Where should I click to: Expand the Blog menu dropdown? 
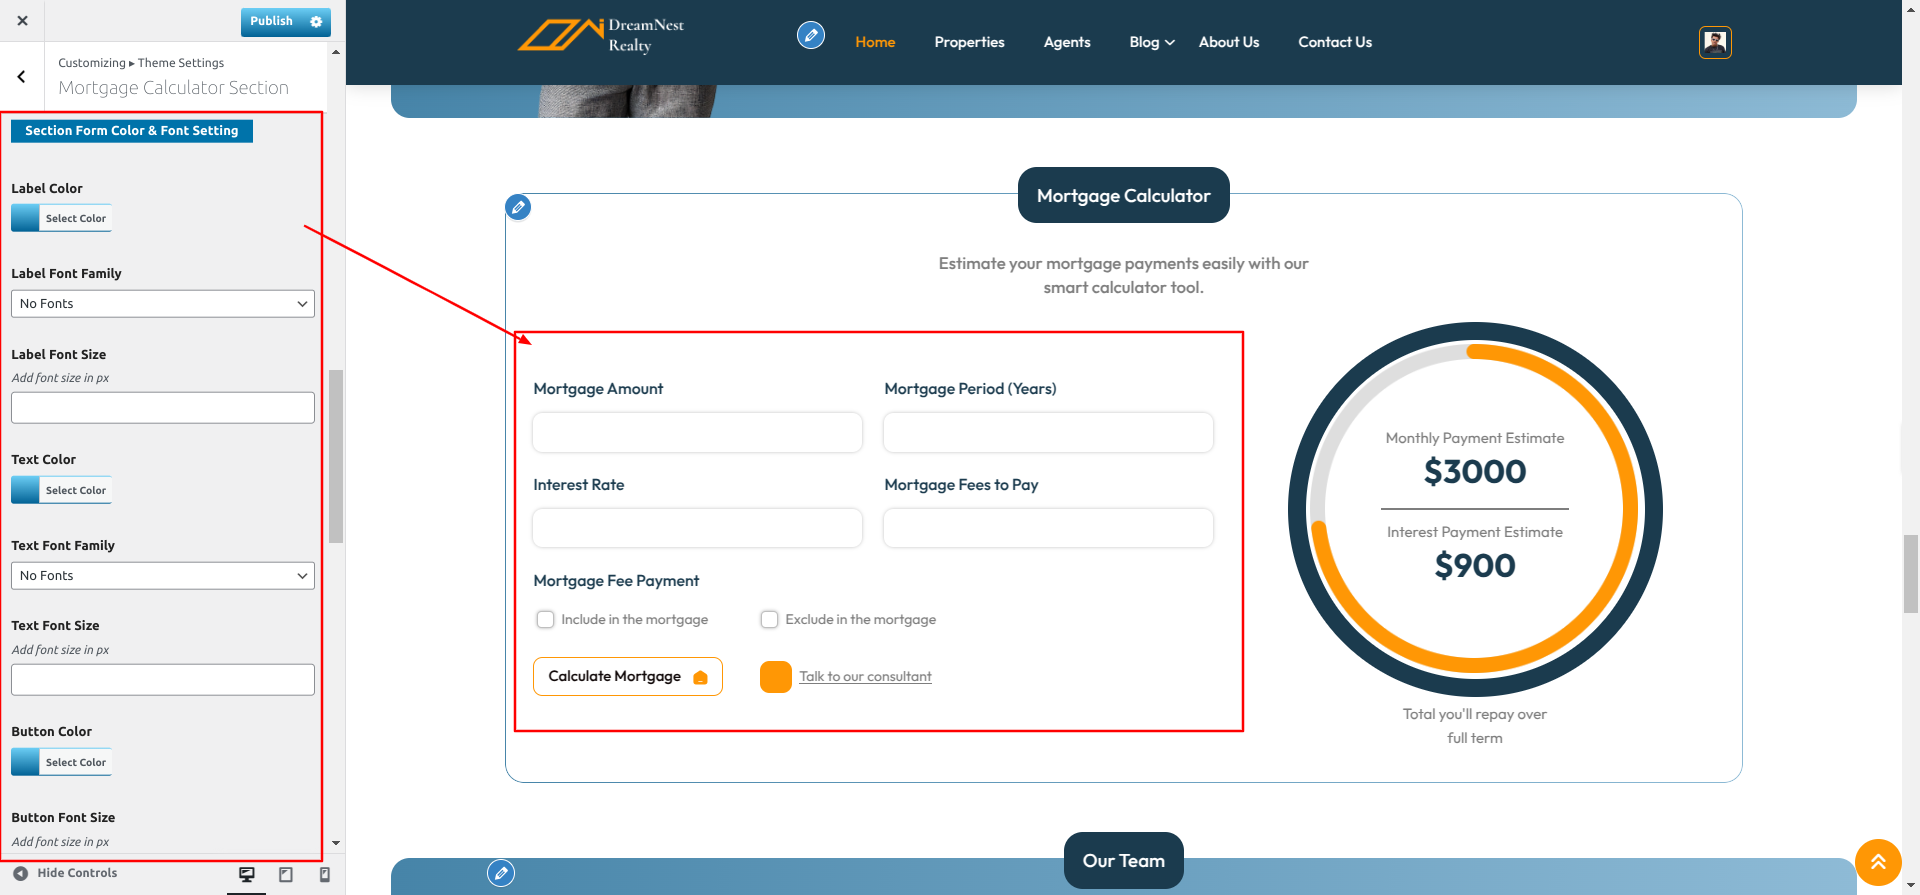[1151, 42]
